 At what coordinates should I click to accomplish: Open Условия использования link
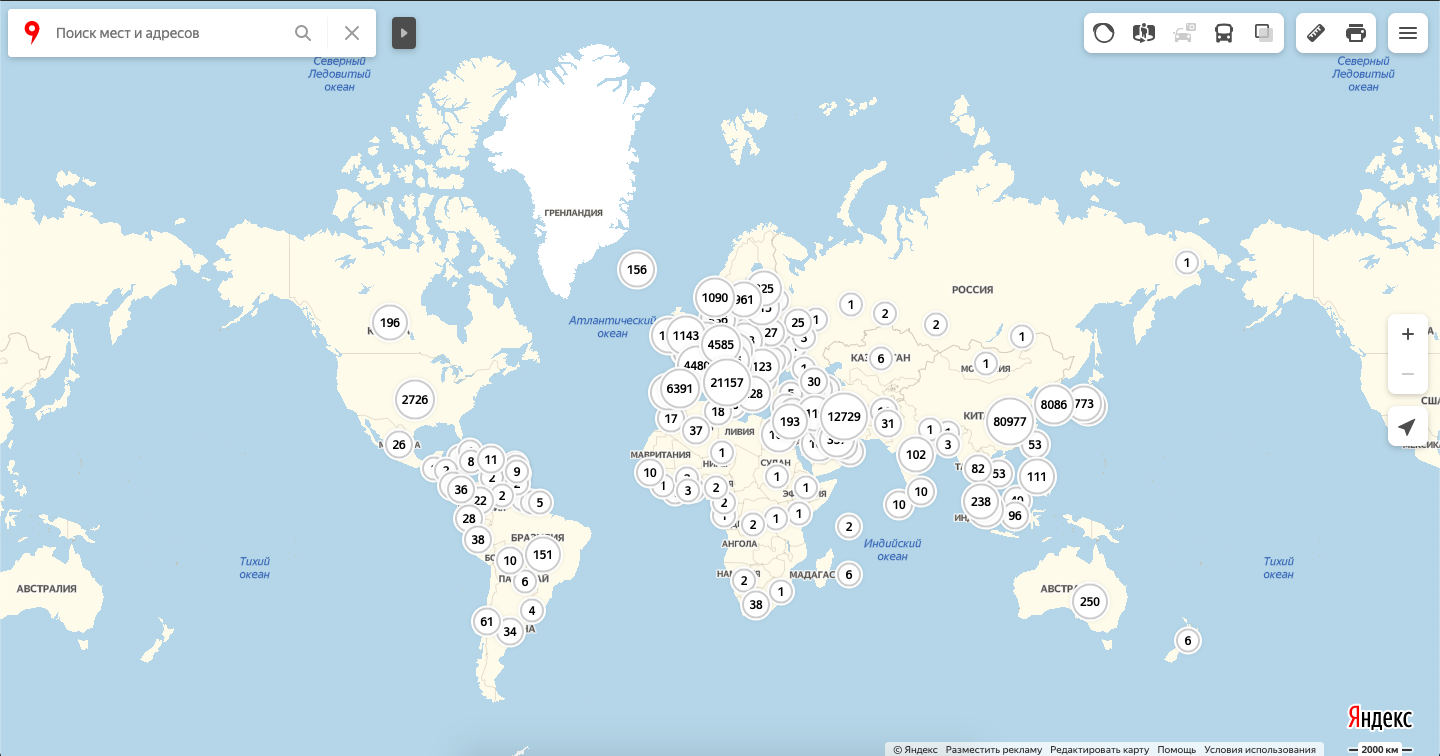[1260, 749]
